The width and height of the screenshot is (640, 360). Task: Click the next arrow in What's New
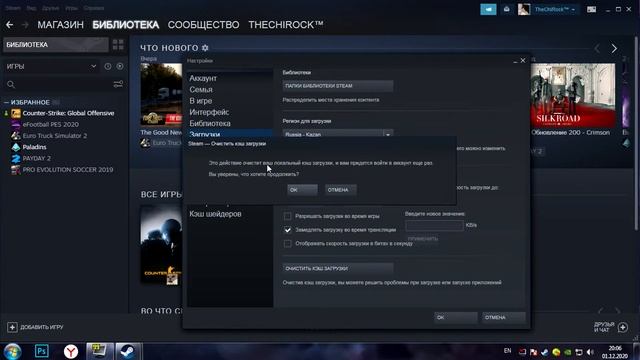614,49
